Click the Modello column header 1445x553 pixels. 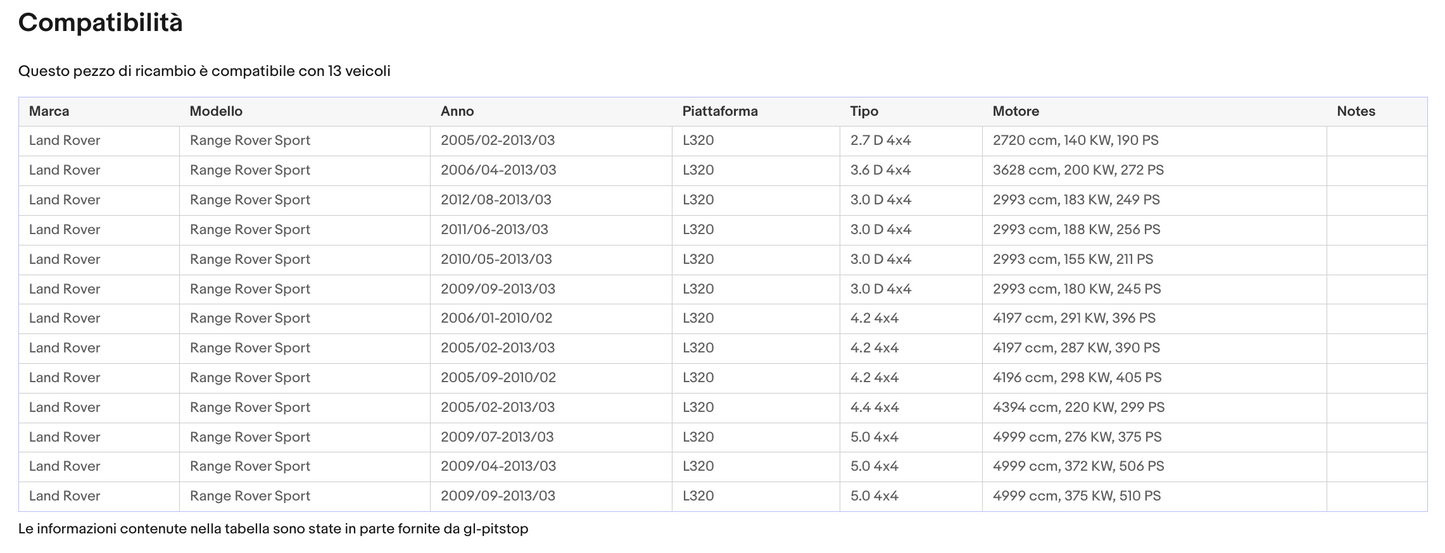tap(216, 111)
